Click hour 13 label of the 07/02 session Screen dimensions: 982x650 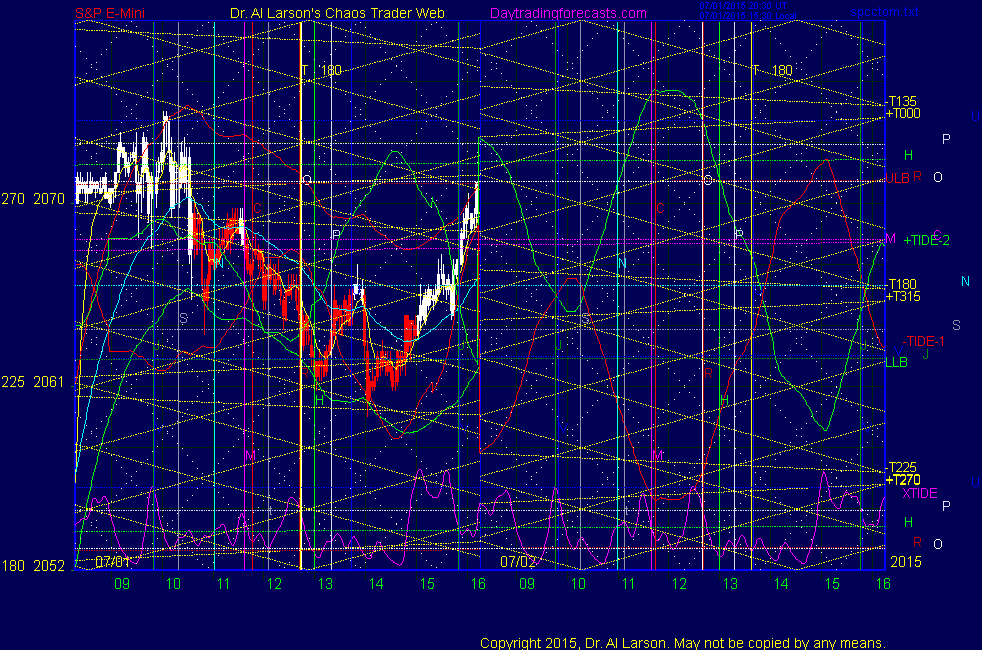(730, 584)
